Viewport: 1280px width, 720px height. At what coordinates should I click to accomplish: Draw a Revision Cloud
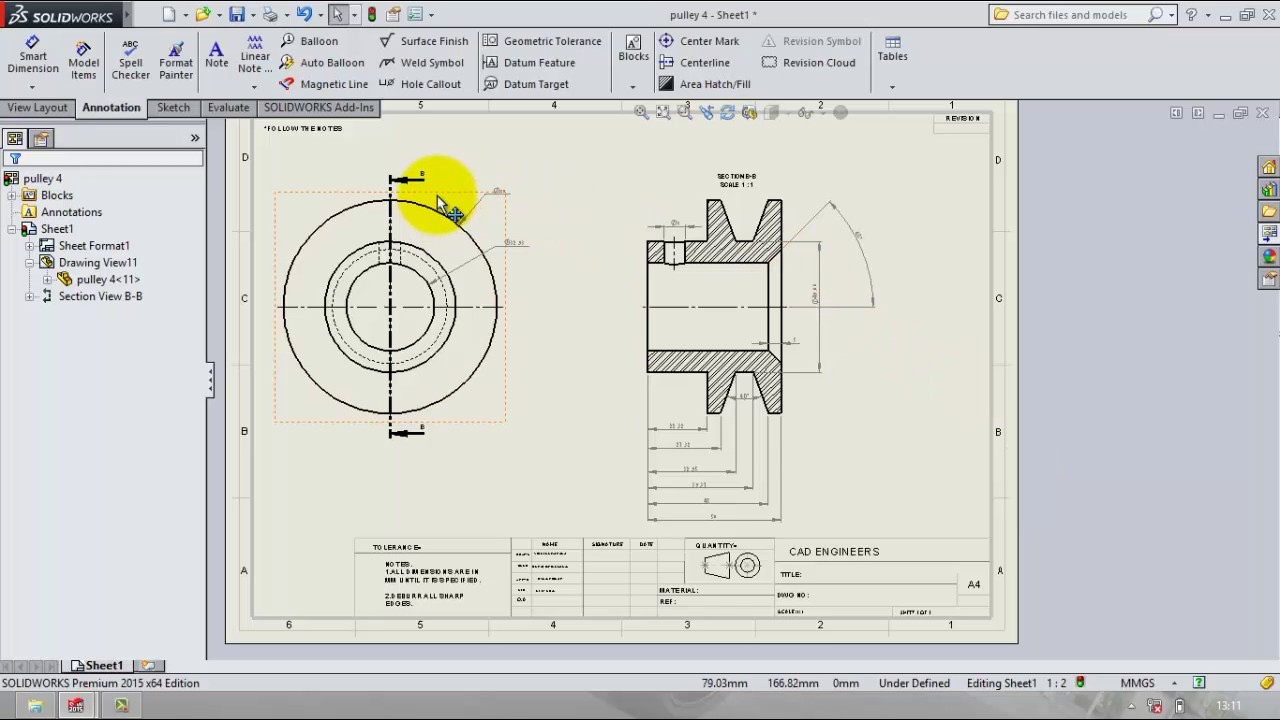tap(809, 62)
